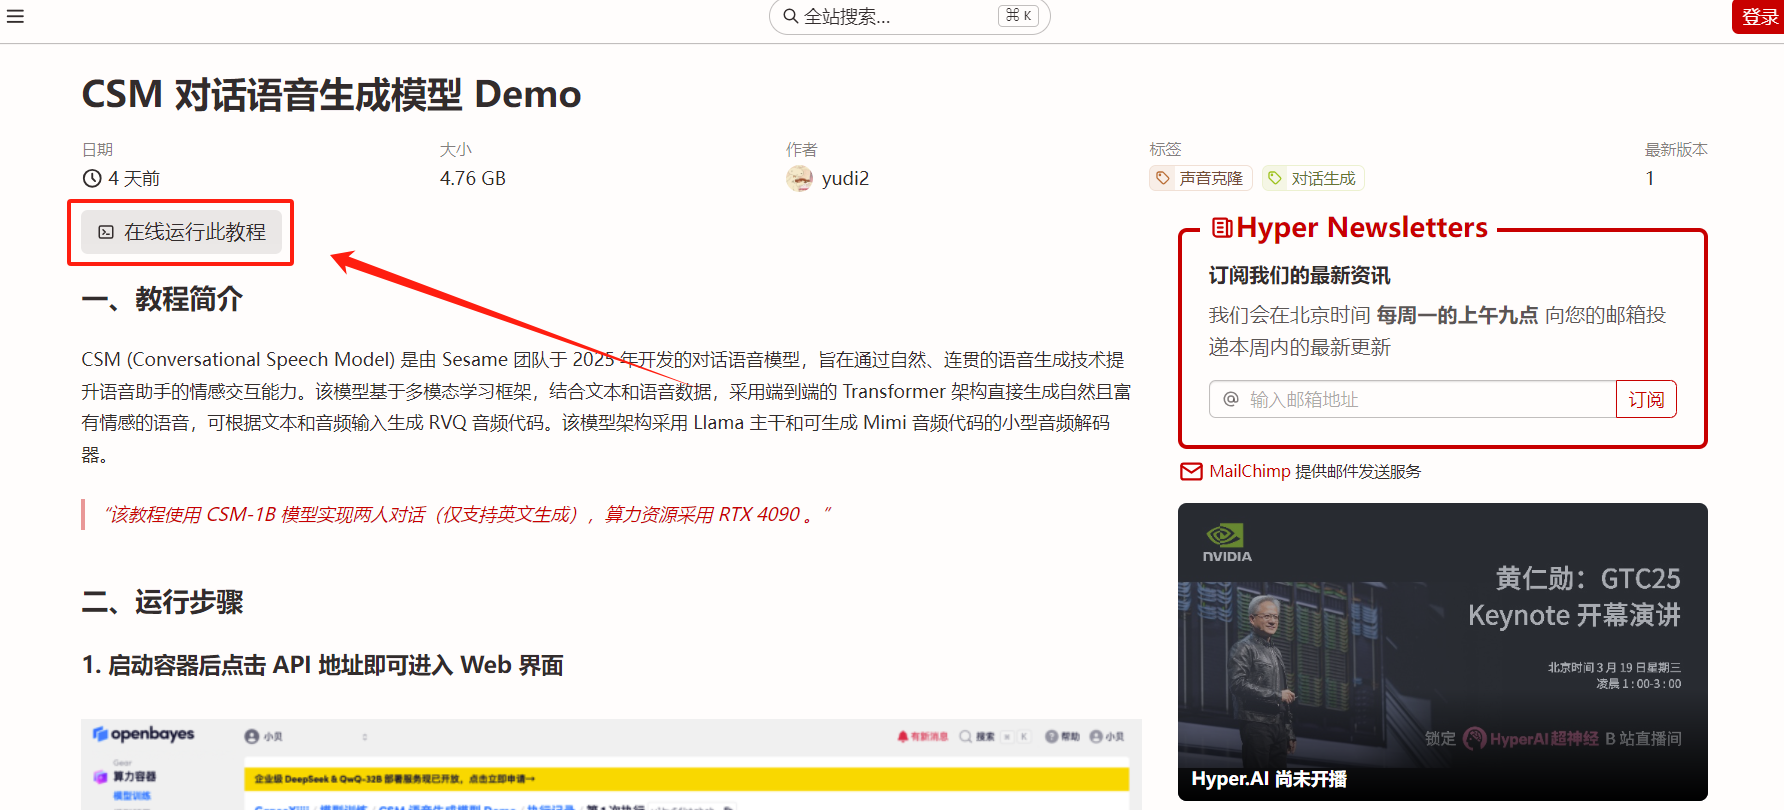Click the tag icon on 声音克隆
This screenshot has height=810, width=1784.
[x=1163, y=178]
